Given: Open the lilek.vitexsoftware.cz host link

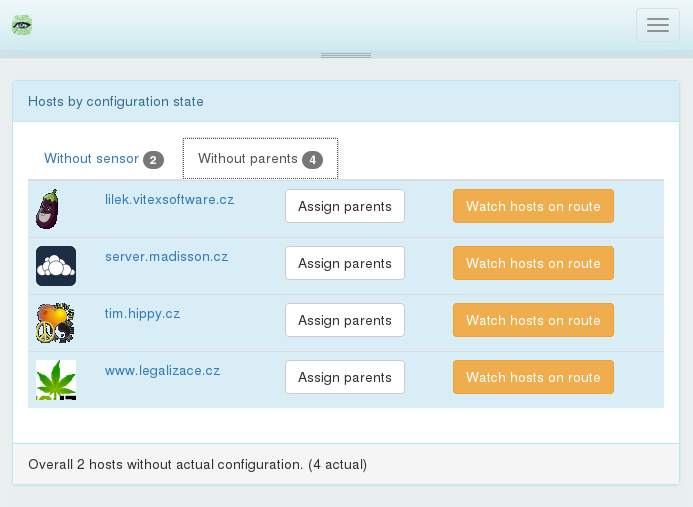Looking at the screenshot, I should point(169,200).
